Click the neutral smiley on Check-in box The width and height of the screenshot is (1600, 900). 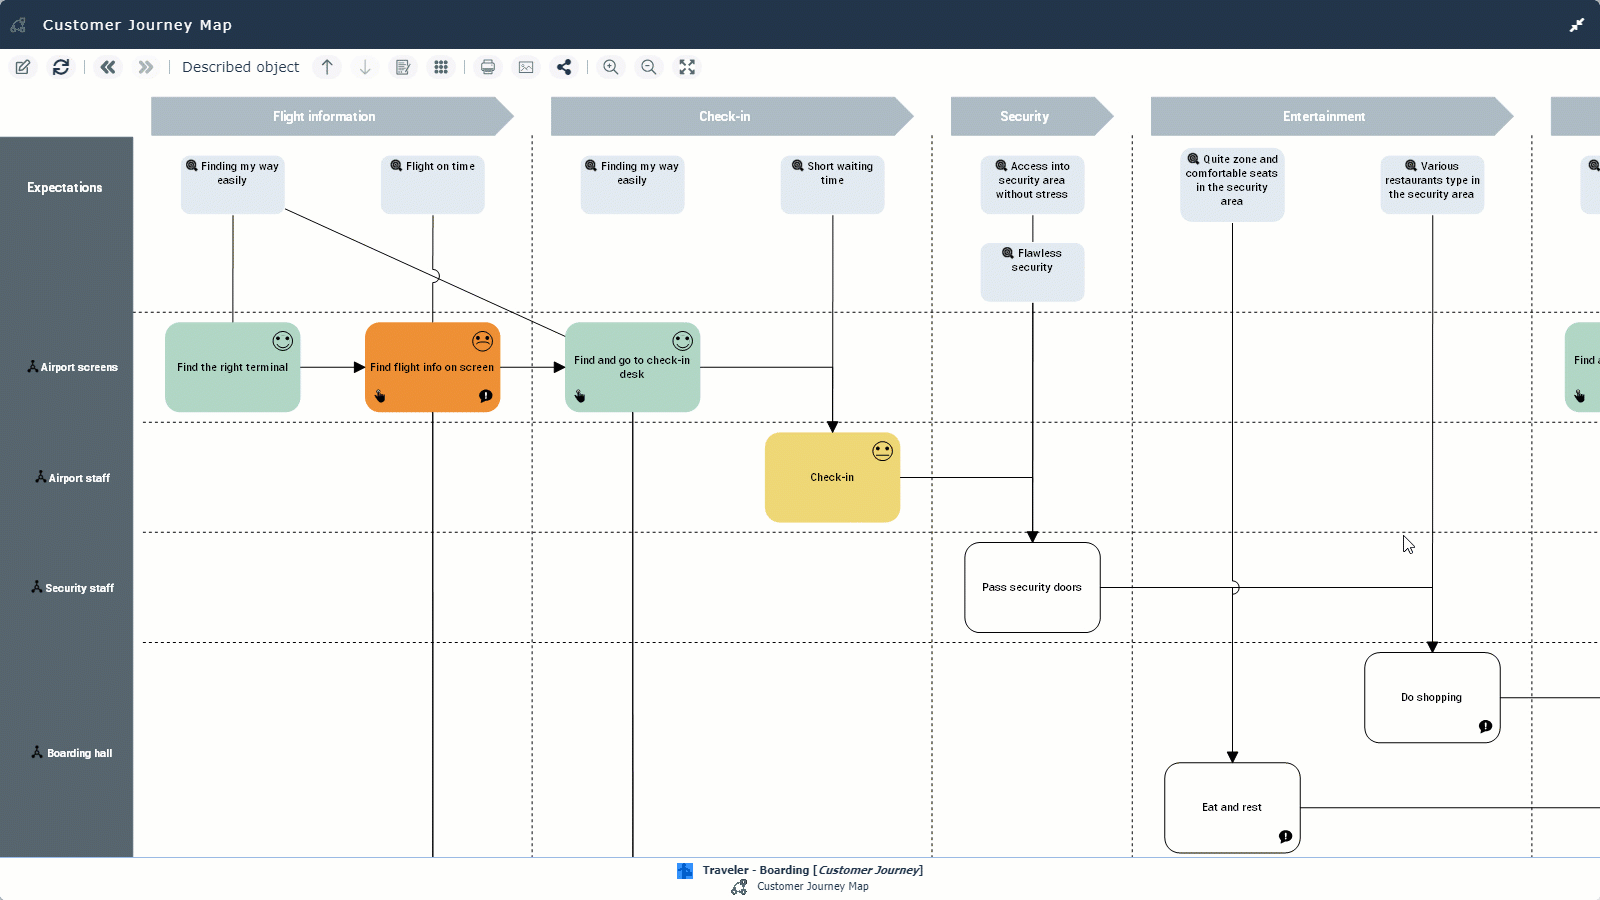pyautogui.click(x=883, y=451)
